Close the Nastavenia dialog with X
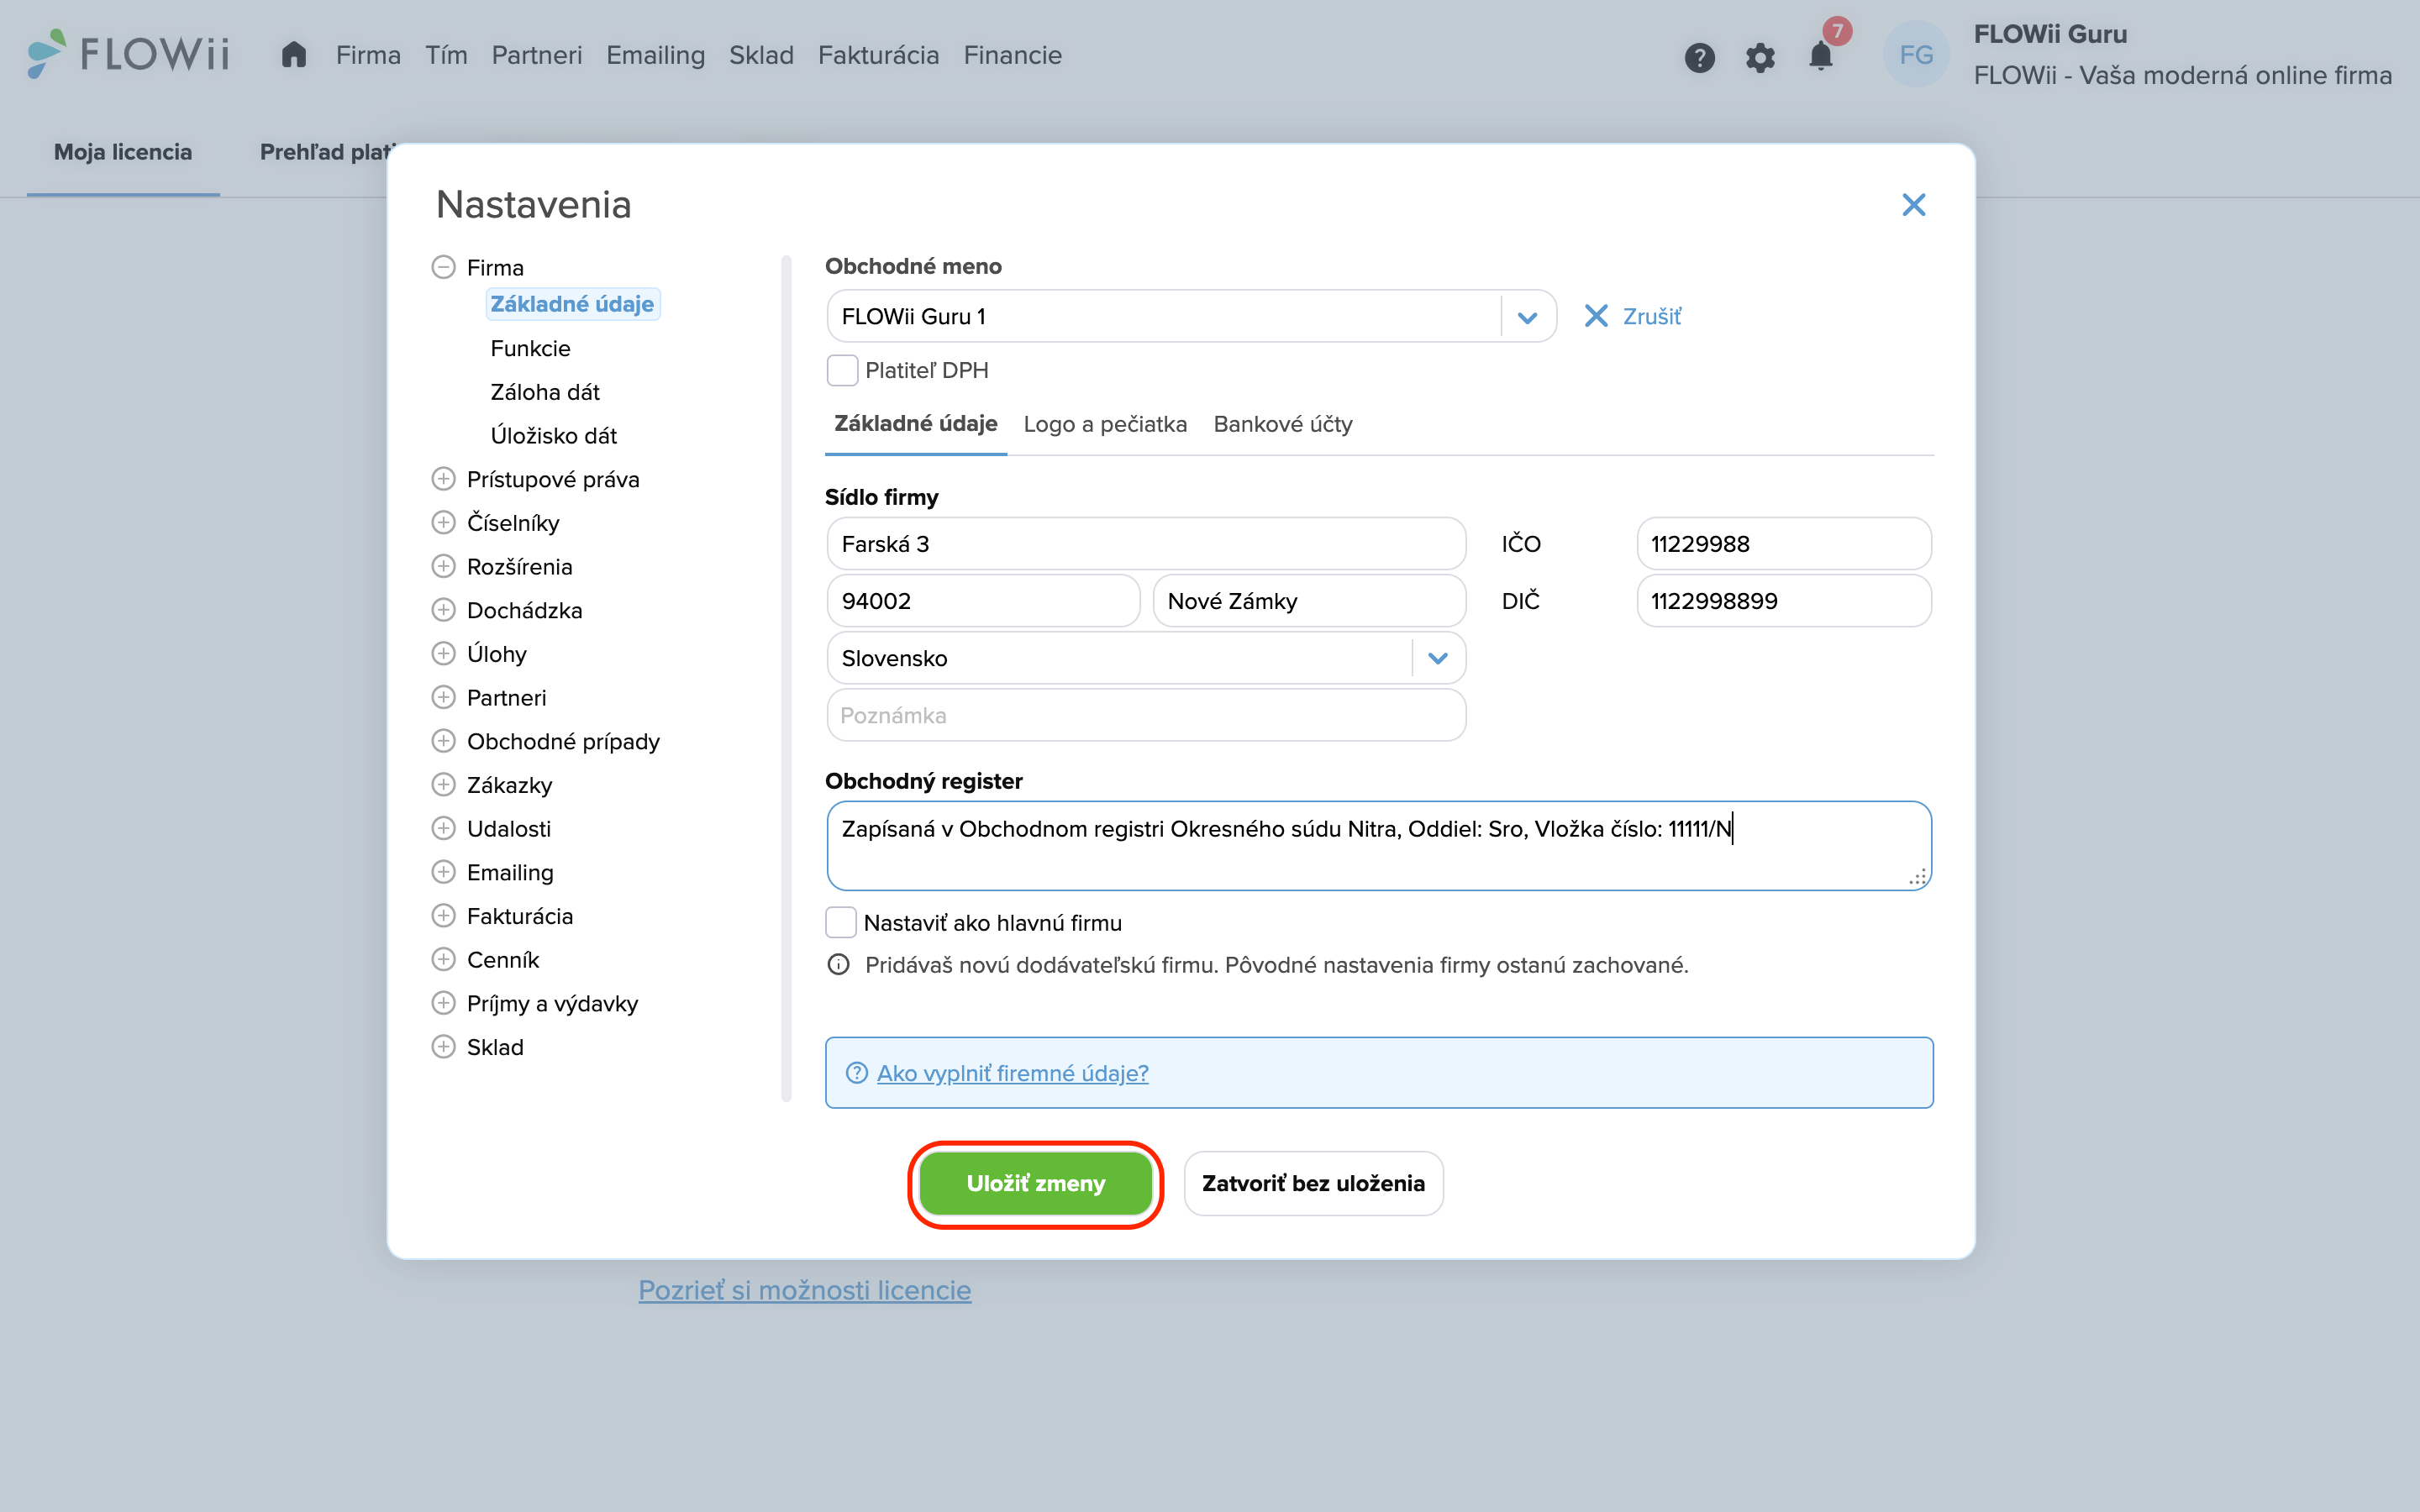 coord(1913,205)
